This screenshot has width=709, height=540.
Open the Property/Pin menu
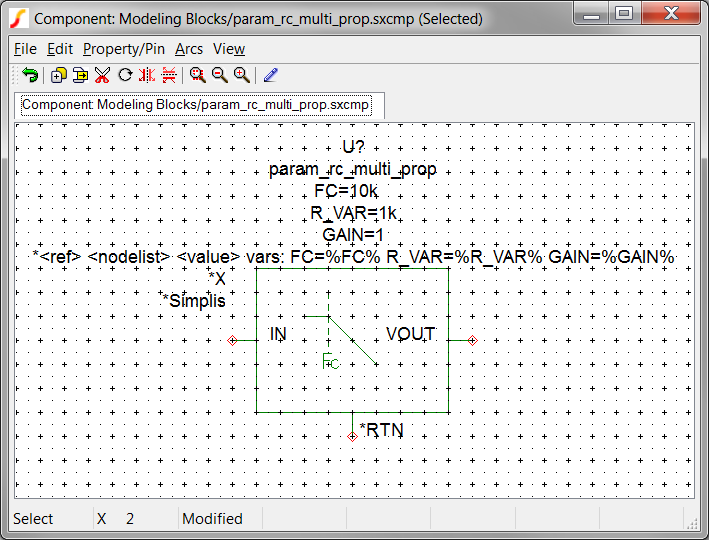coord(124,49)
